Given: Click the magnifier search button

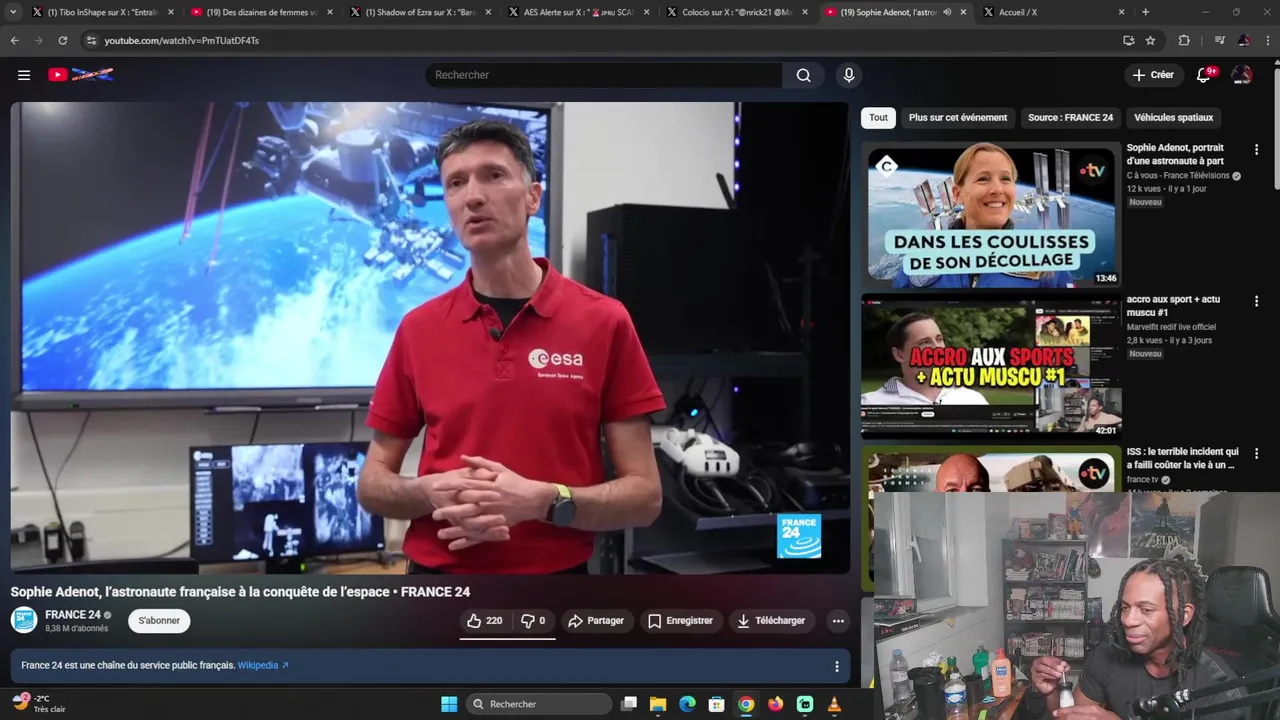Looking at the screenshot, I should point(803,75).
